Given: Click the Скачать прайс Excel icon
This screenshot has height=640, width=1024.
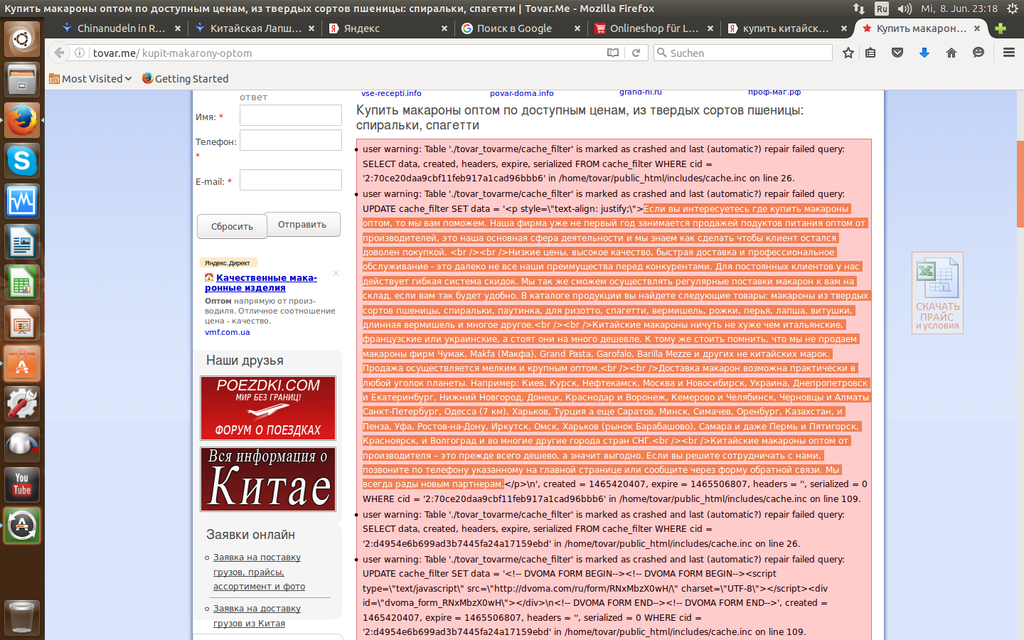Looking at the screenshot, I should (937, 293).
